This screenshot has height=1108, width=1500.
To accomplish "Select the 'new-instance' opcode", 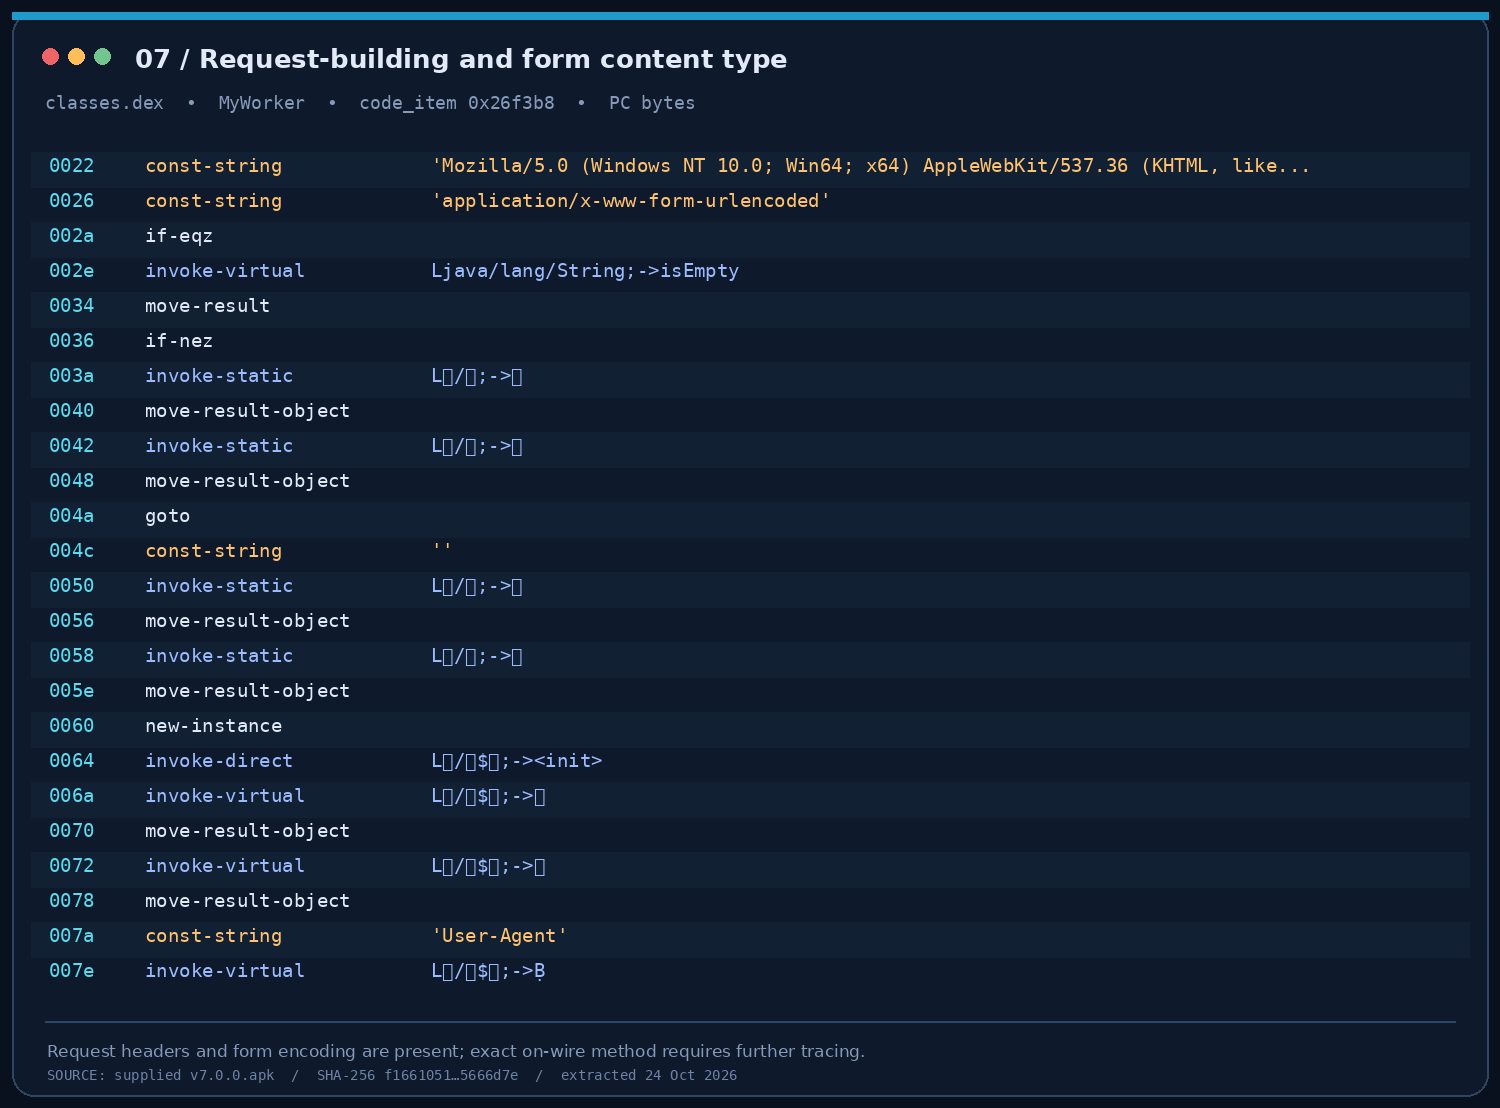I will click(x=214, y=726).
